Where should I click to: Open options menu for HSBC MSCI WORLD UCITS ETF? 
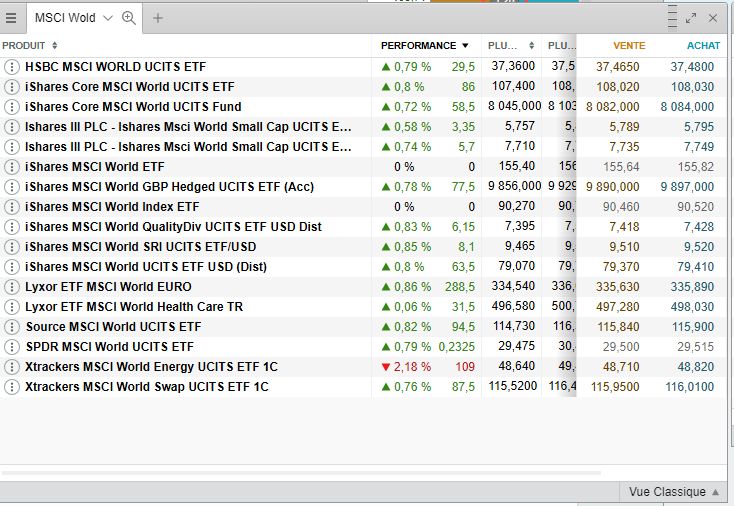point(11,67)
